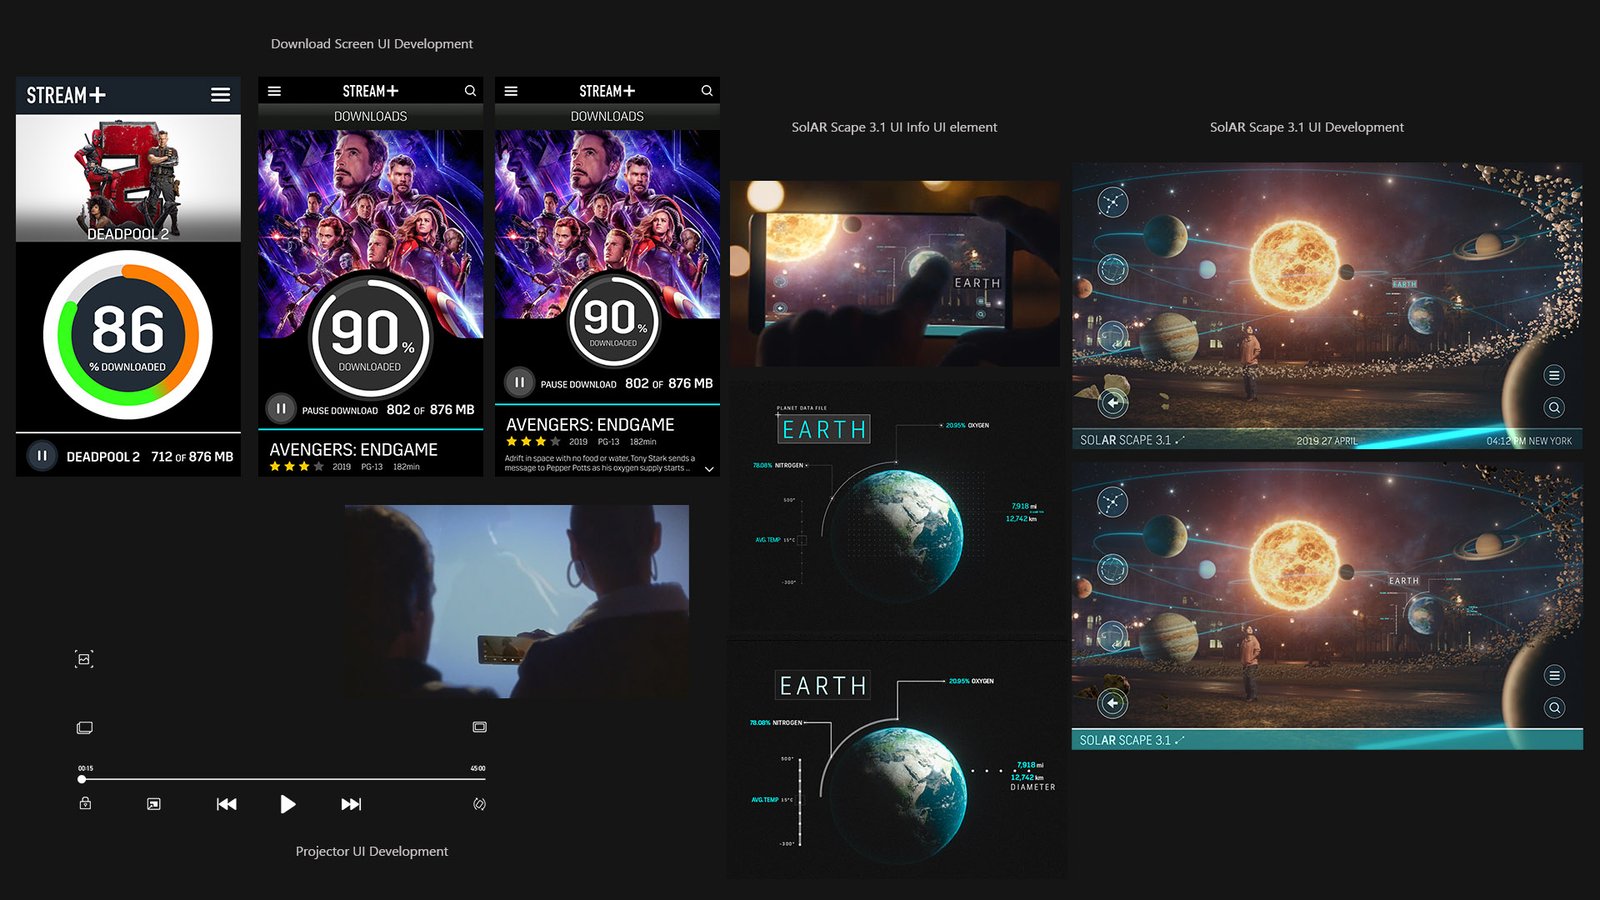Click projector timeline handle at 00:15

[x=82, y=779]
